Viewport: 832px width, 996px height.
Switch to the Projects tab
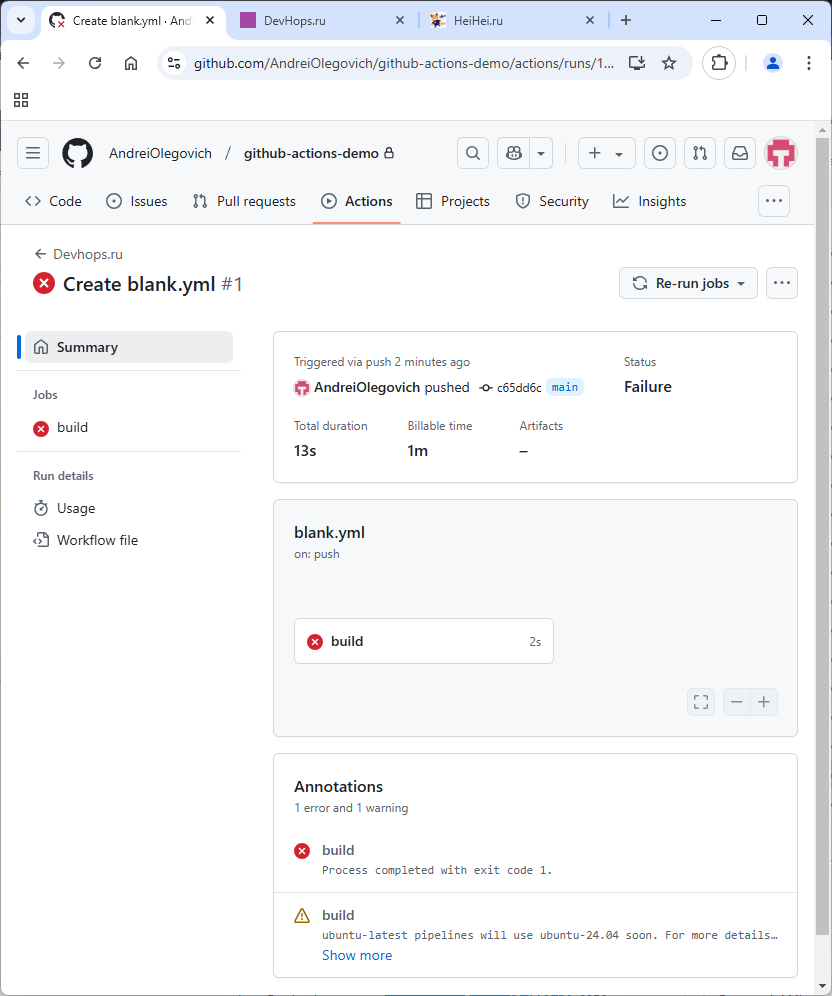453,201
